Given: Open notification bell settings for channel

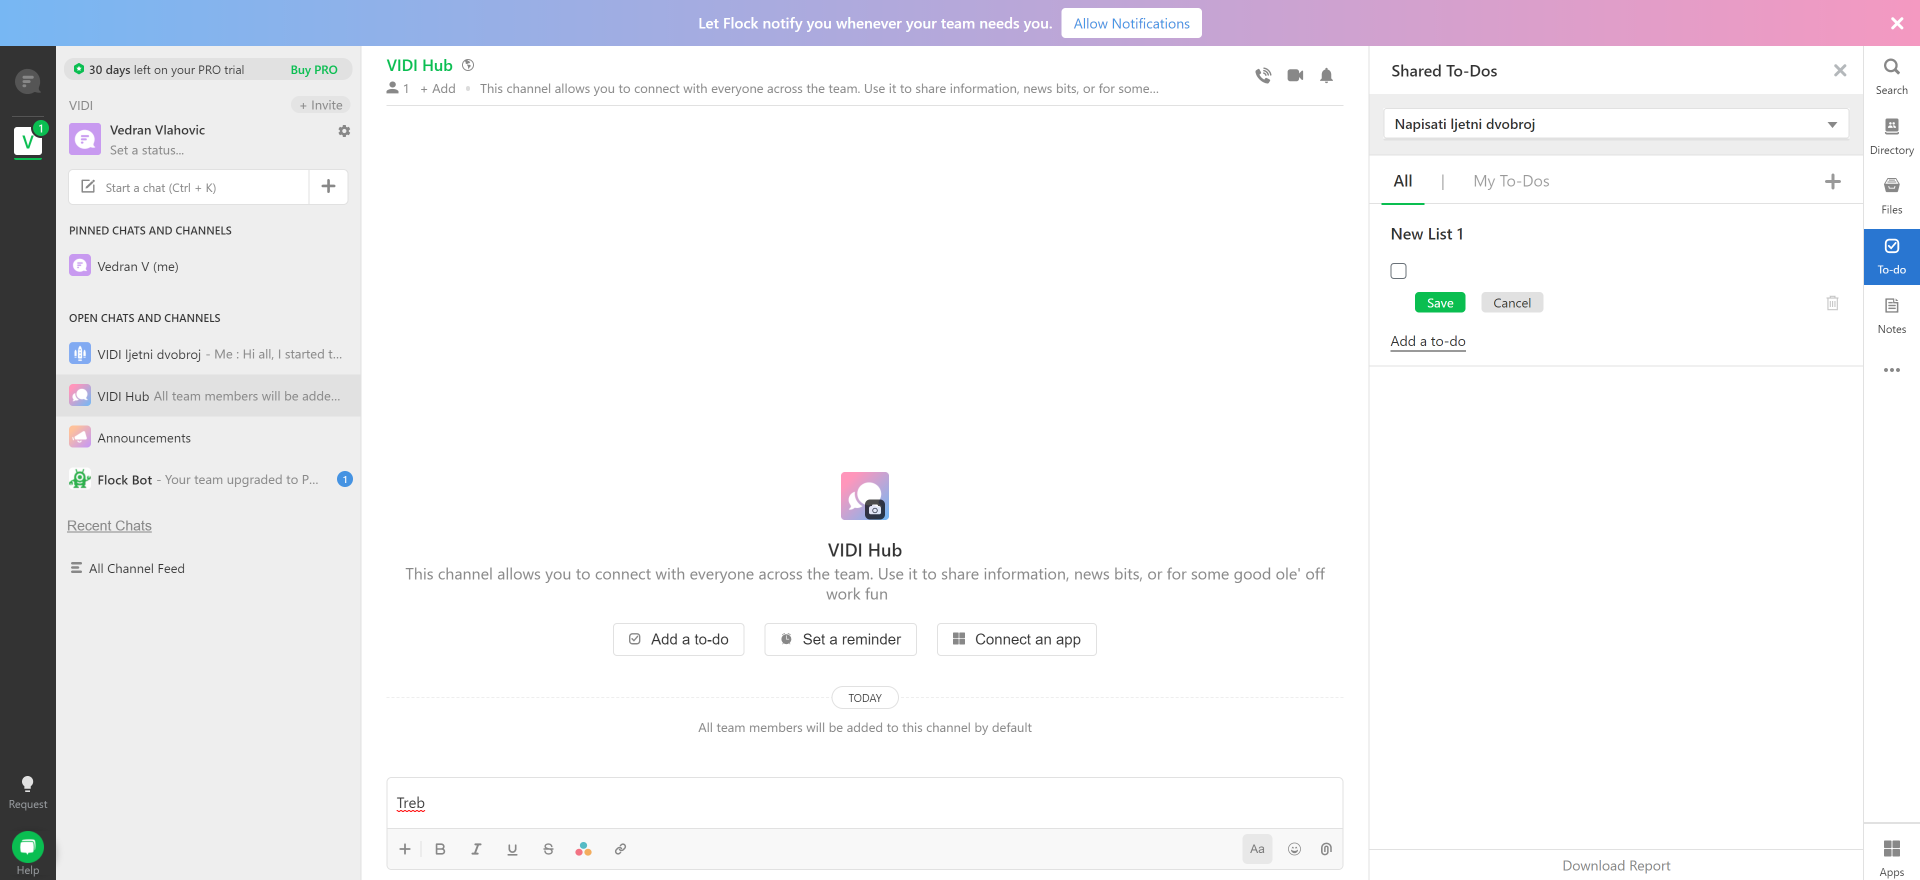Looking at the screenshot, I should [x=1326, y=75].
